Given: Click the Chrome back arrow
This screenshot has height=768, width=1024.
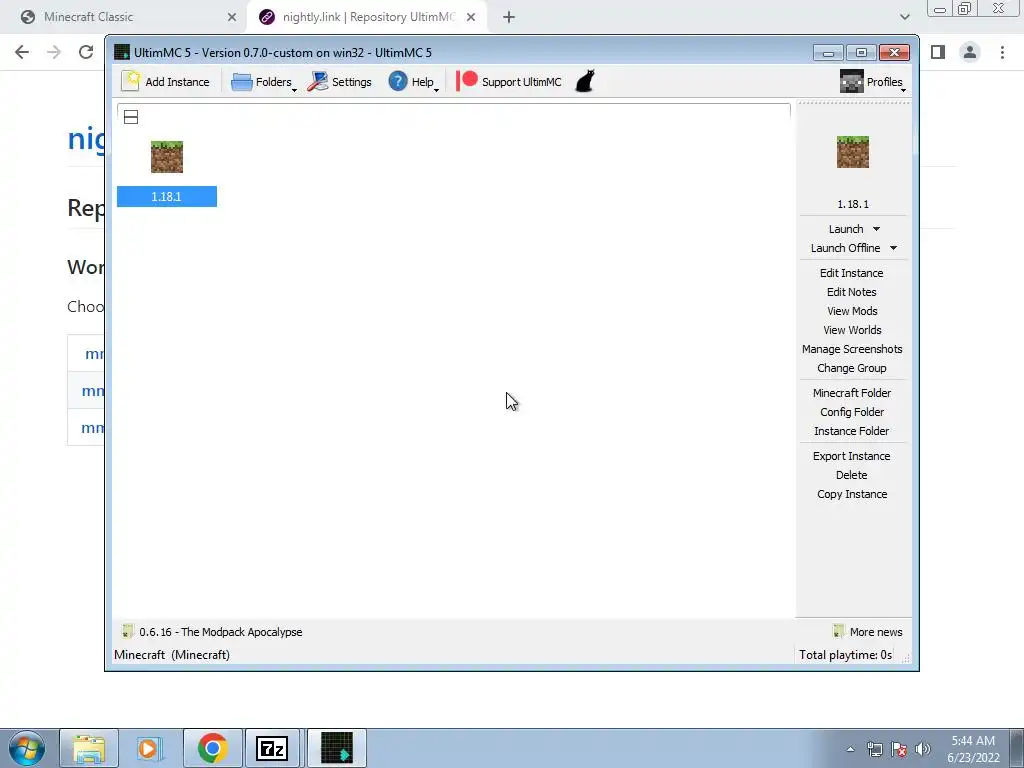Looking at the screenshot, I should pyautogui.click(x=22, y=52).
